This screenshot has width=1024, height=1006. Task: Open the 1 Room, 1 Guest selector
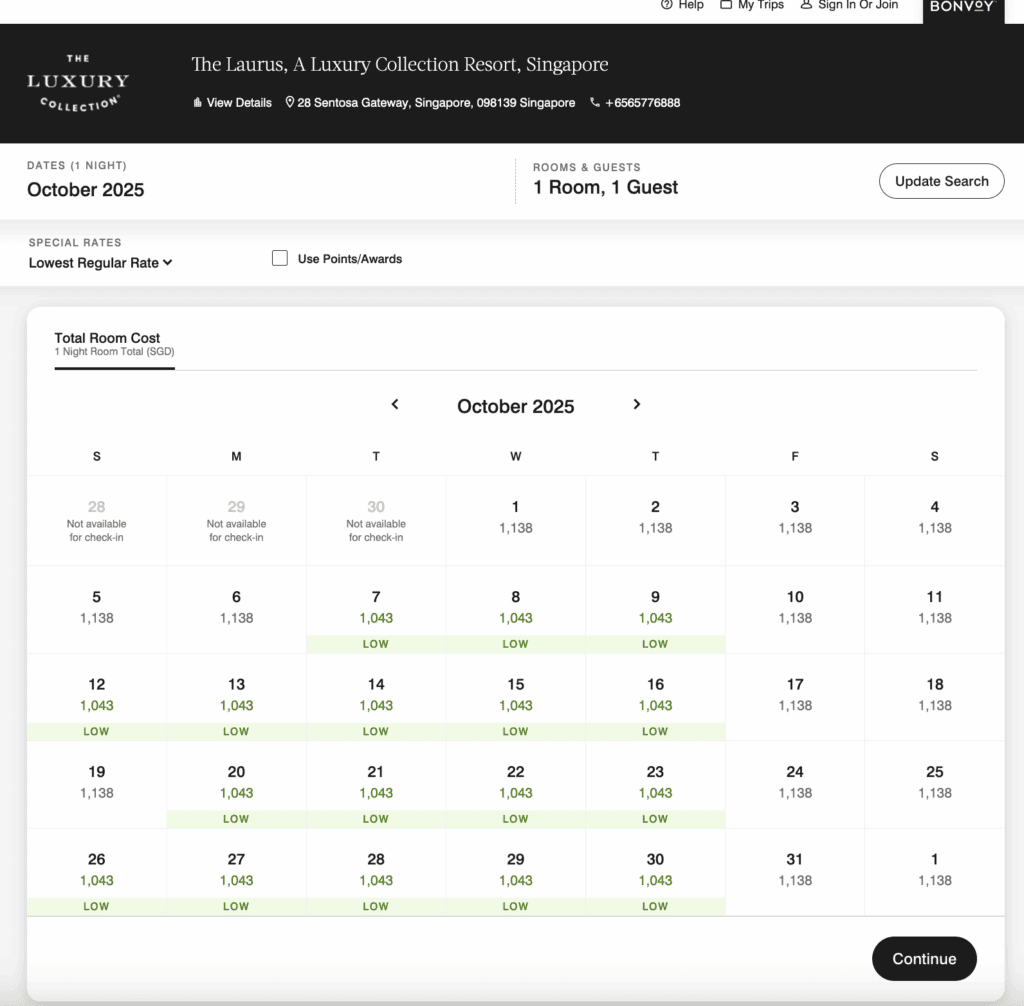point(605,187)
